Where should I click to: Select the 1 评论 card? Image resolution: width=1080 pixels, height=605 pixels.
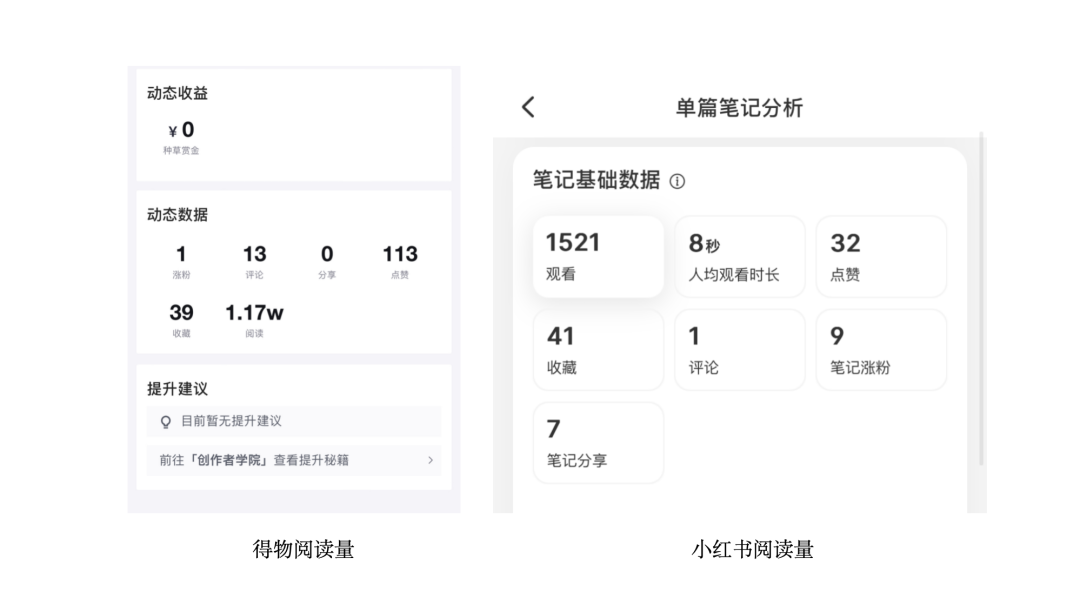[740, 350]
